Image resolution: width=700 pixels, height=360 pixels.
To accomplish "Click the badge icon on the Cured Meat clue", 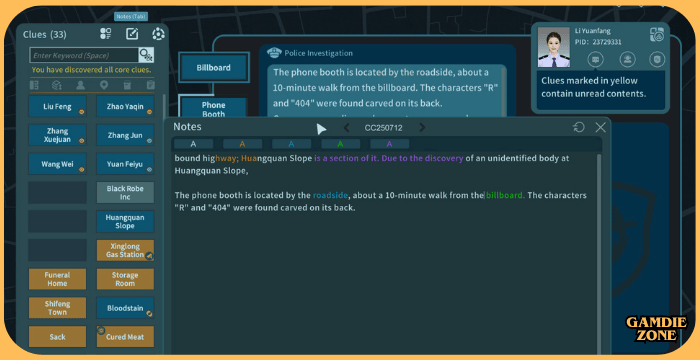I will point(101,331).
